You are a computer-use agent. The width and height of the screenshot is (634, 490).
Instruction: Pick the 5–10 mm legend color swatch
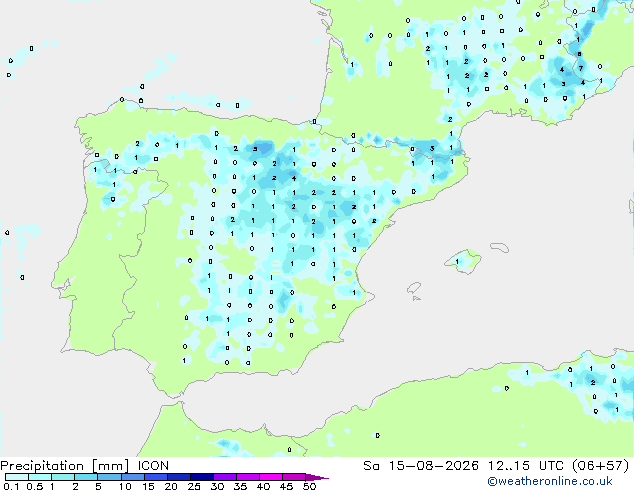[x=109, y=477]
